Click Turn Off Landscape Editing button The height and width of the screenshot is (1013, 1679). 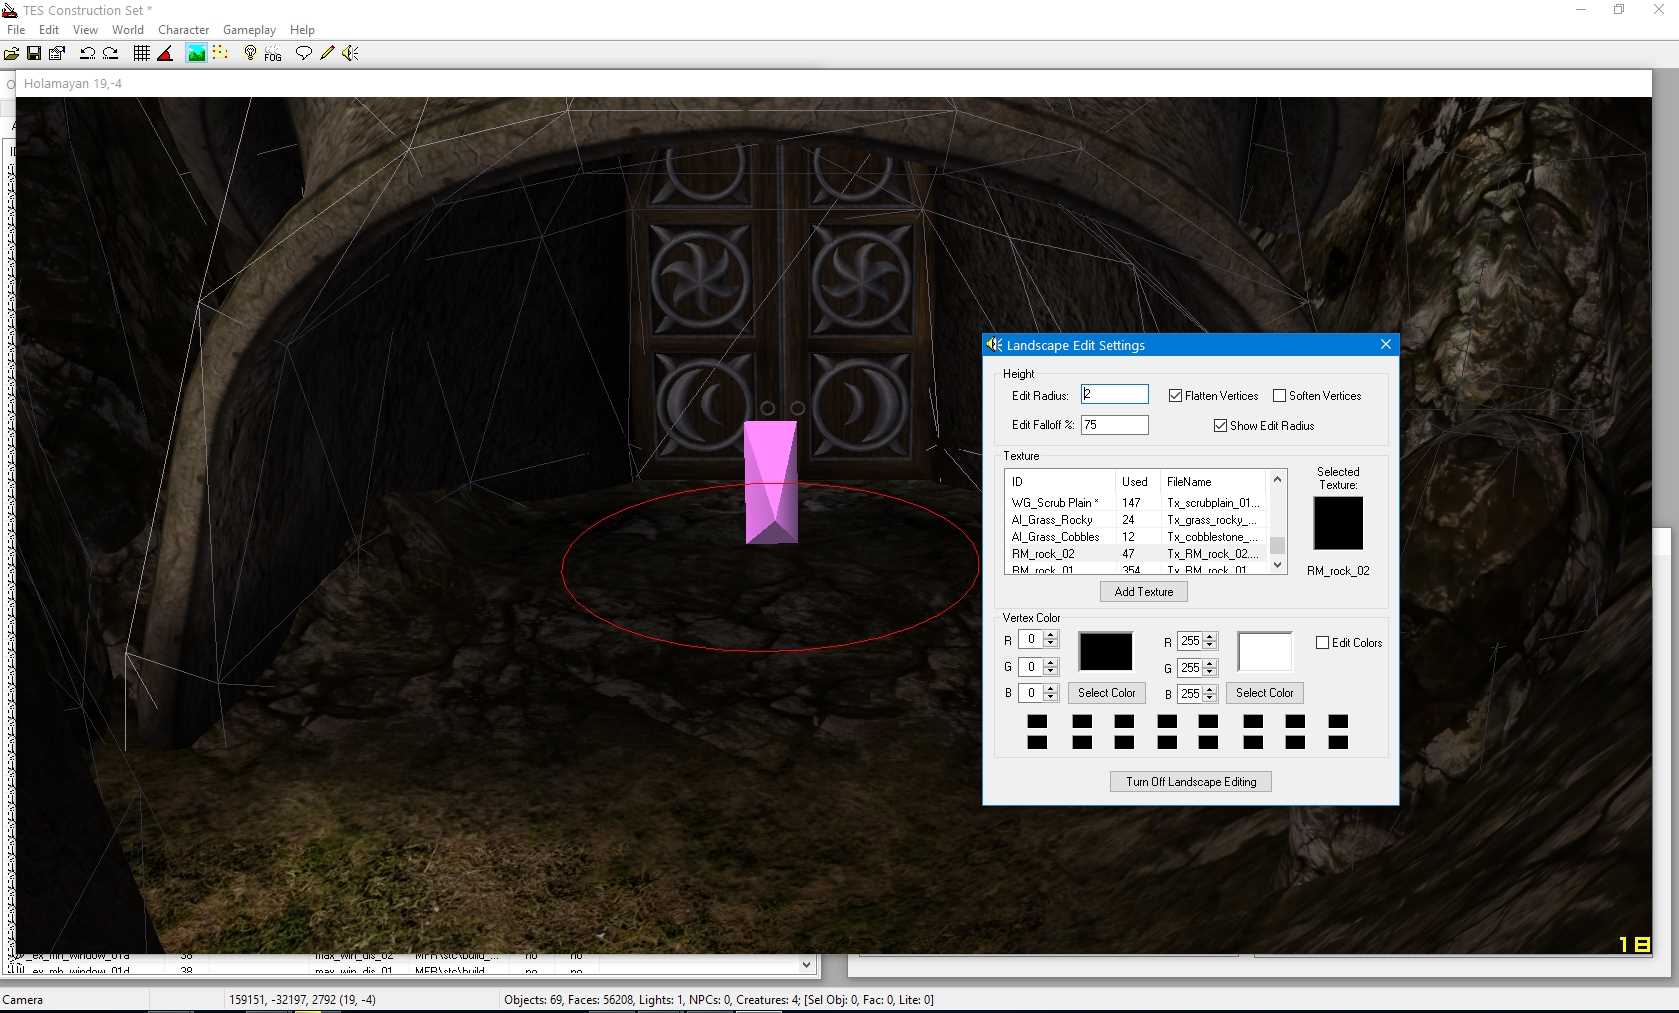[1190, 782]
